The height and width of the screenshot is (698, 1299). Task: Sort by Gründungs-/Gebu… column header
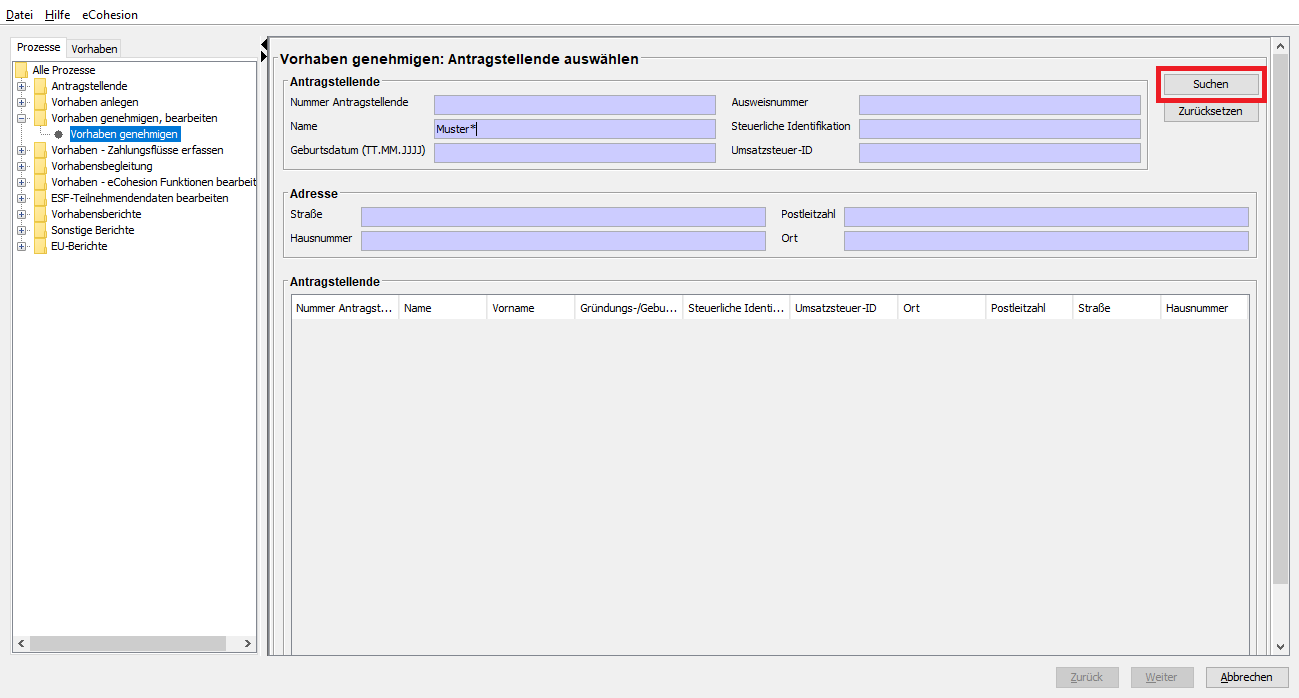629,308
